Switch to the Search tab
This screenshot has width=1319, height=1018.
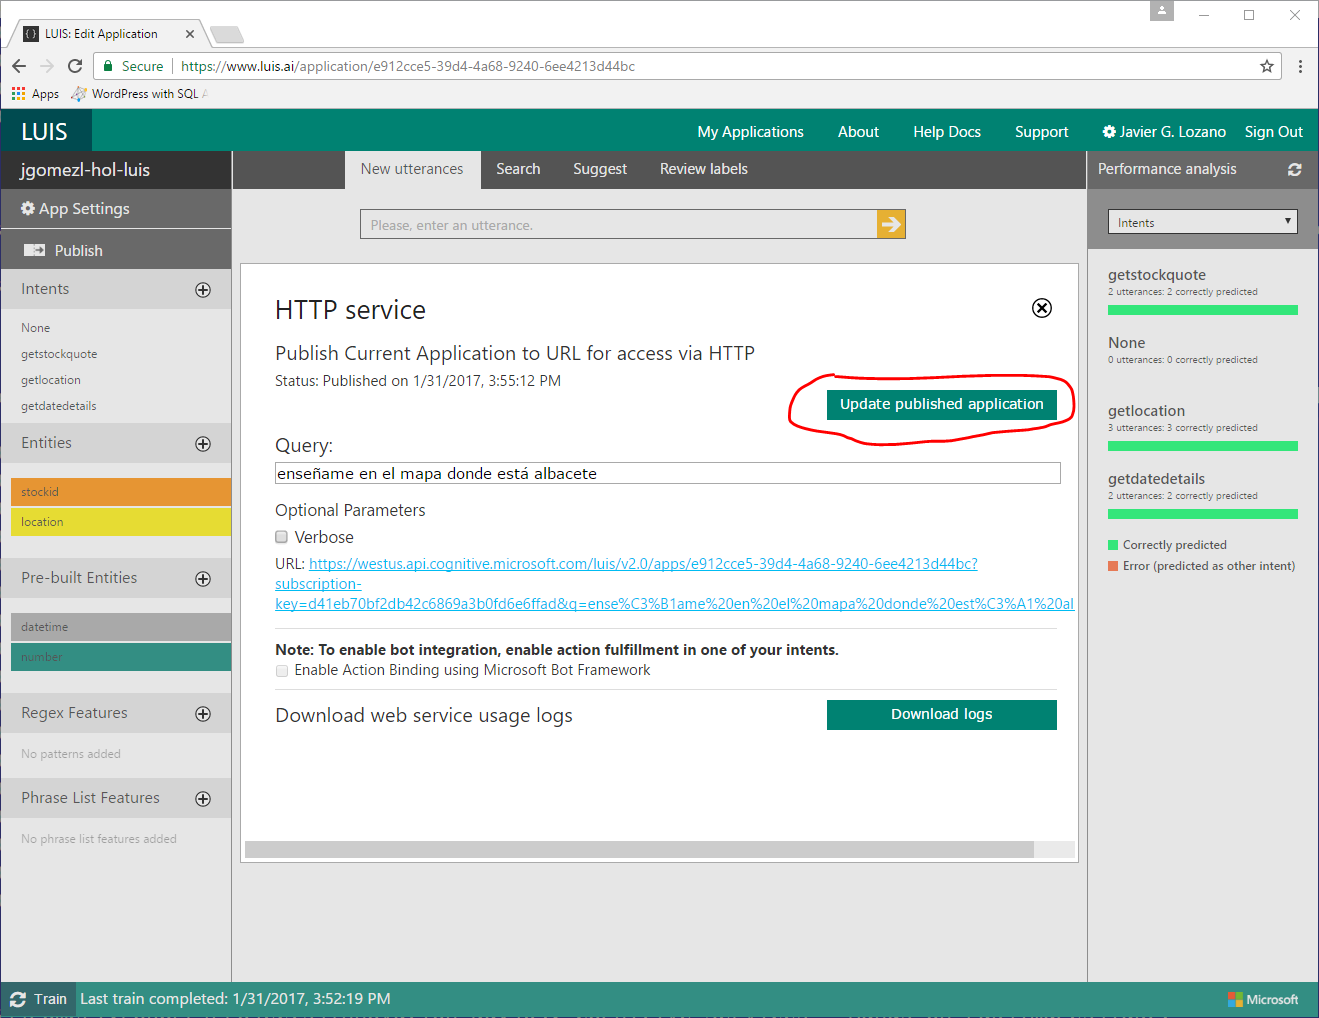click(x=518, y=169)
